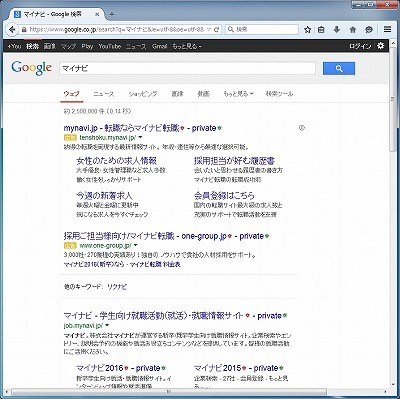Open もっと見る dropdown in search filter row

238,94
